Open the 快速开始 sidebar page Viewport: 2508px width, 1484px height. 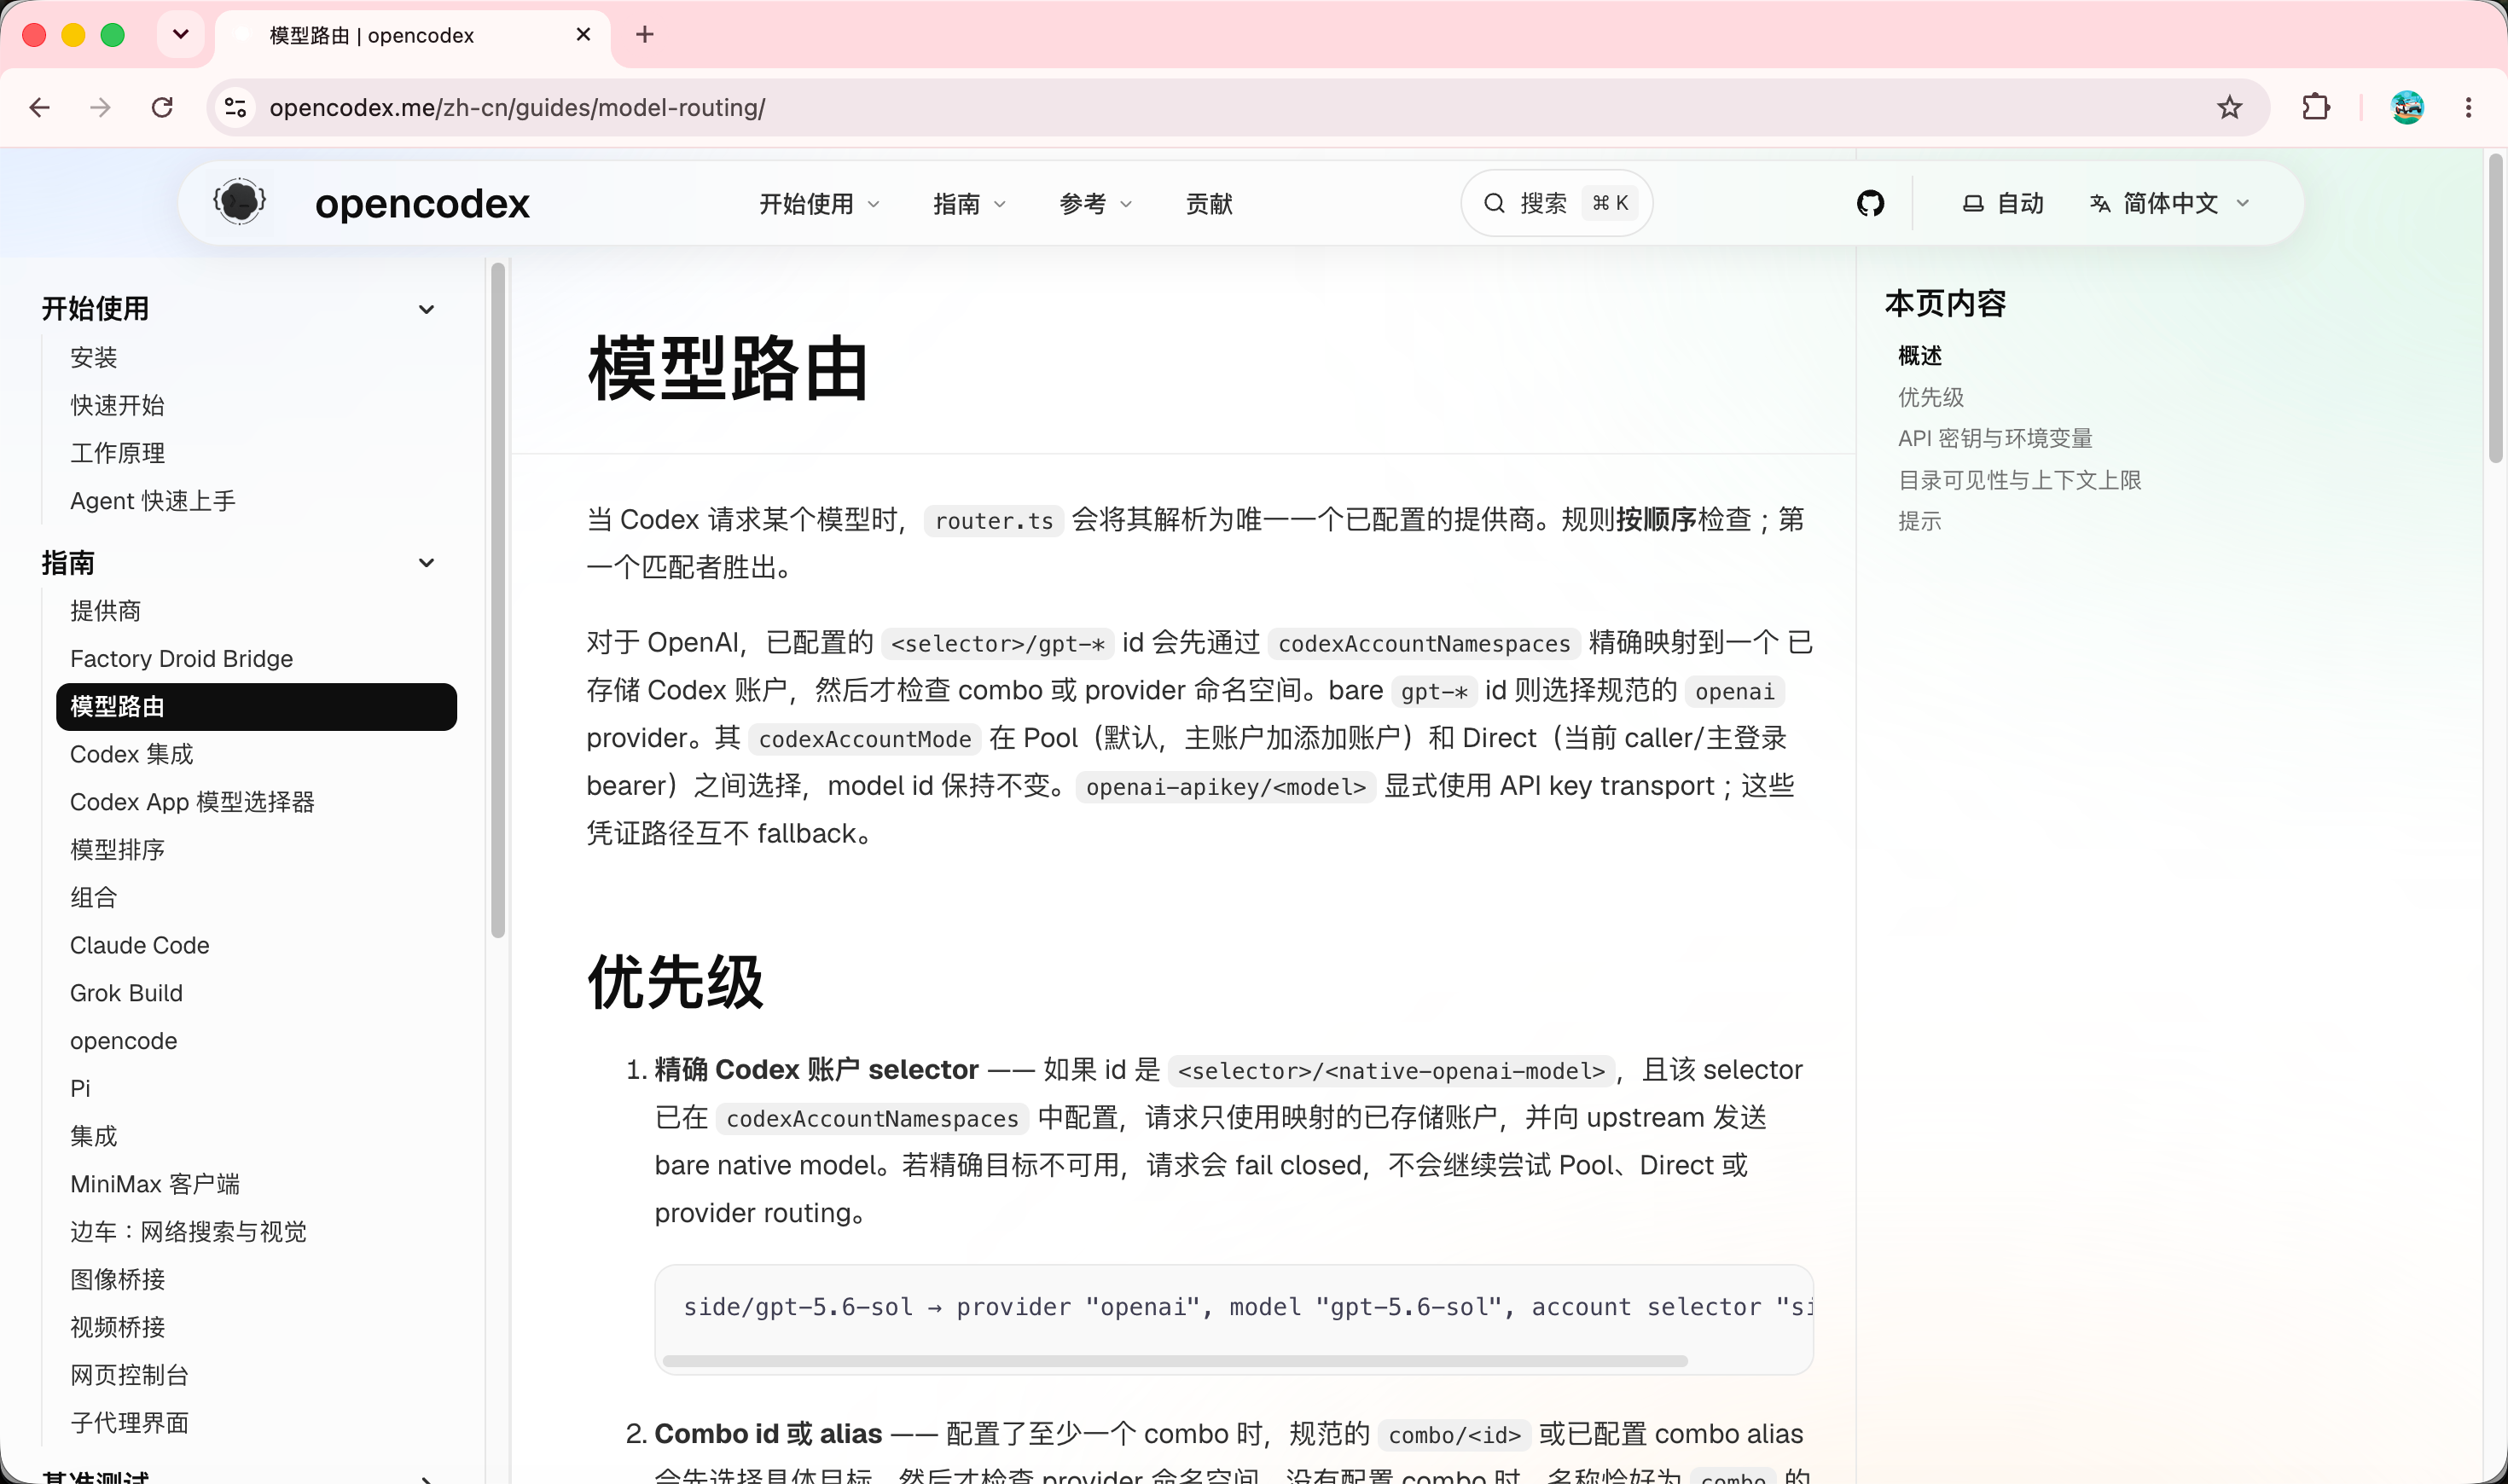pos(117,405)
